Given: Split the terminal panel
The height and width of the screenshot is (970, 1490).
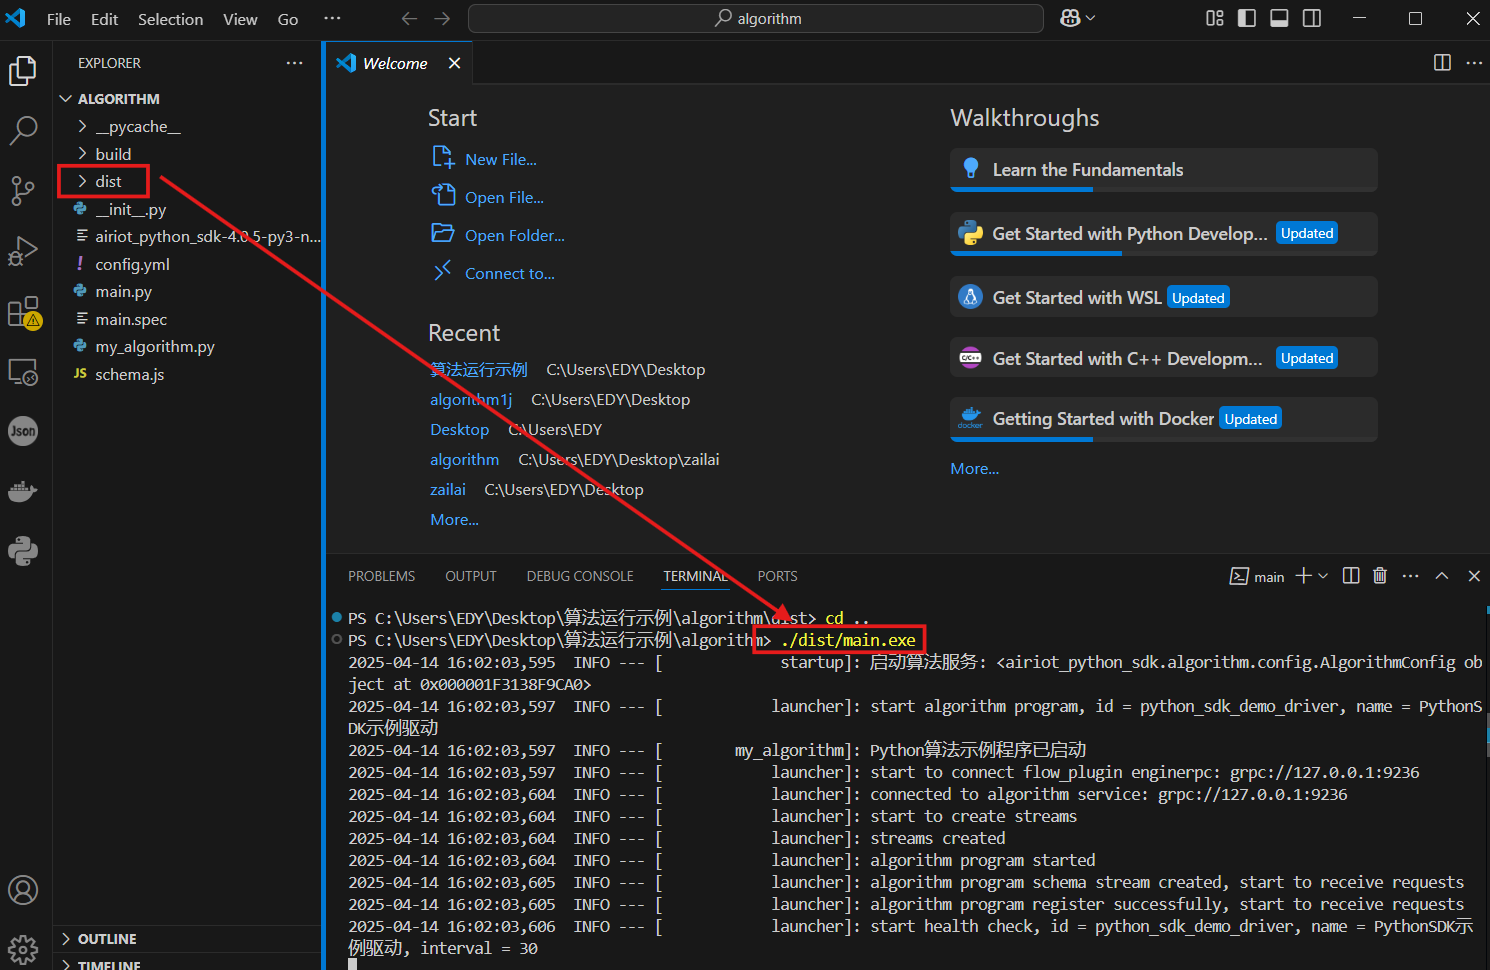Looking at the screenshot, I should (1351, 576).
